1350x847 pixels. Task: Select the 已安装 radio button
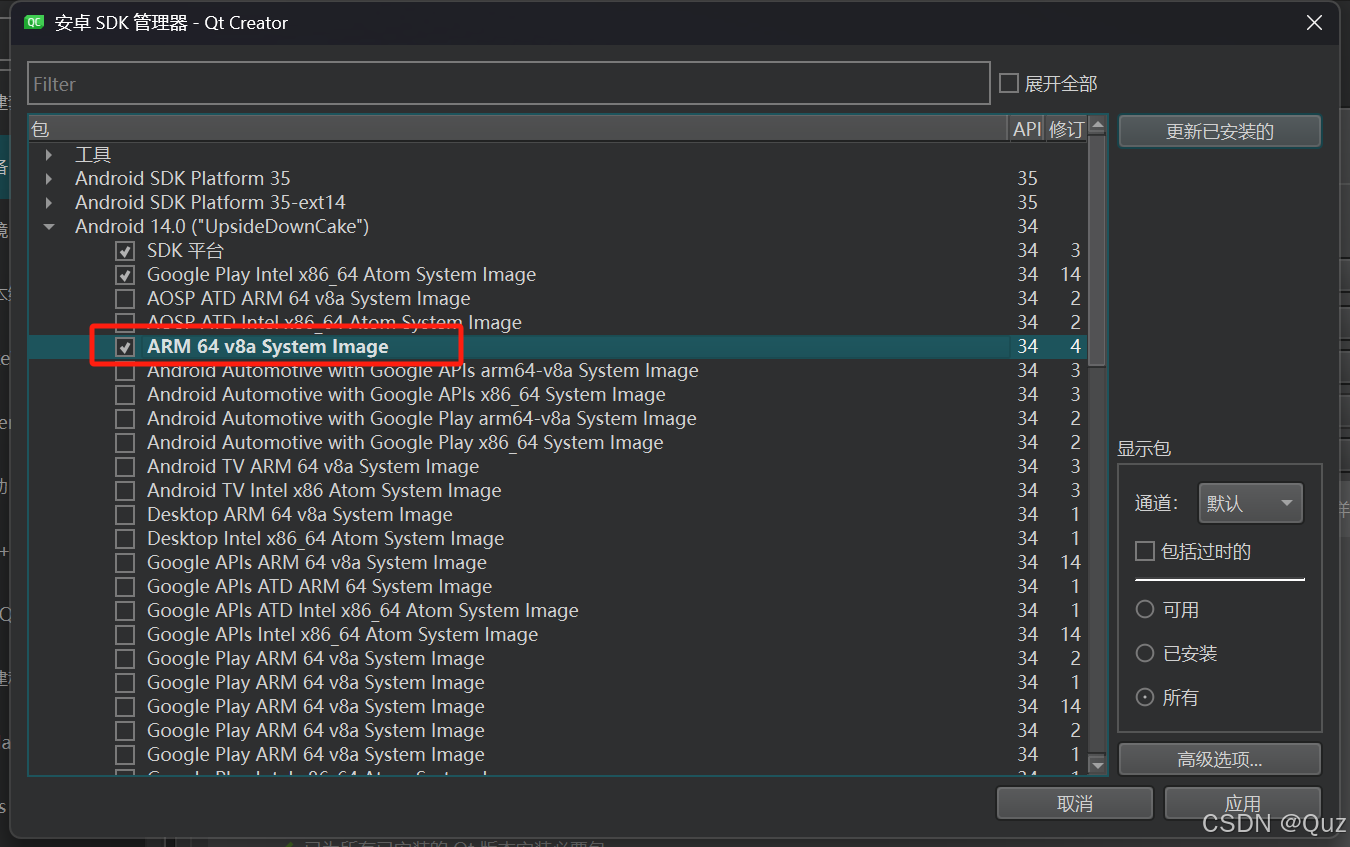[1144, 653]
